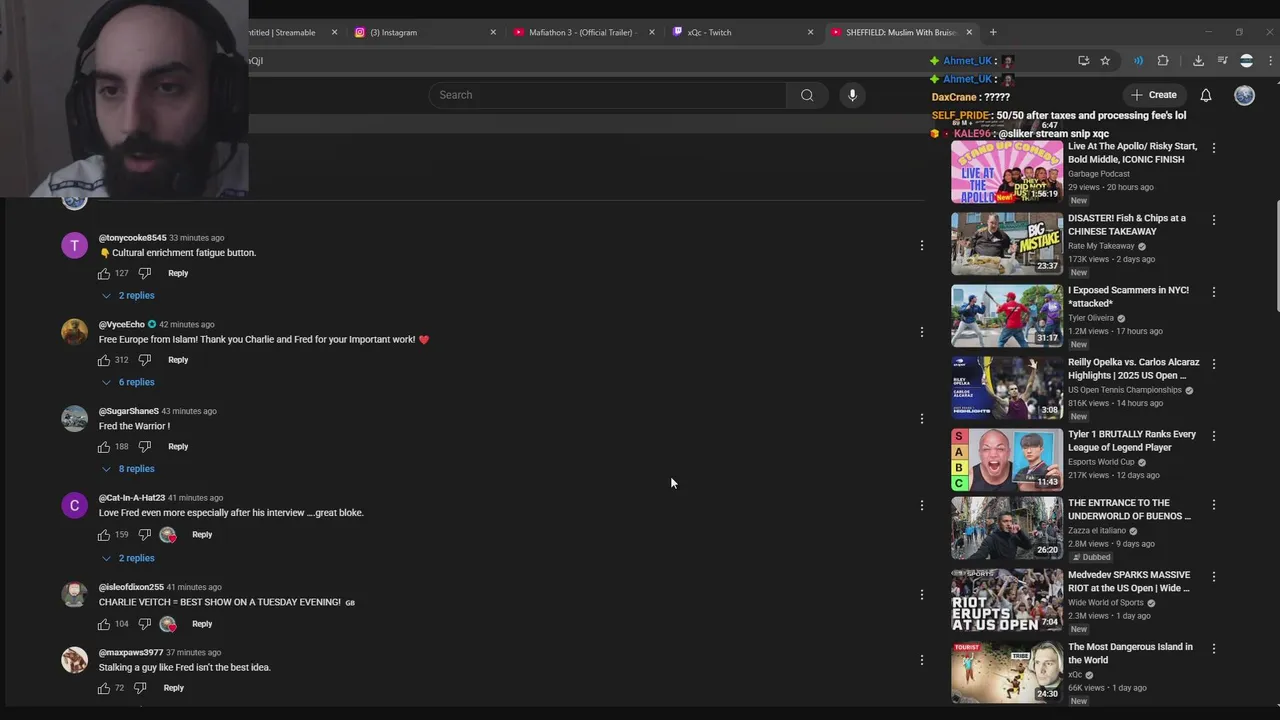This screenshot has height=720, width=1280.
Task: Open browser extensions puzzle icon
Action: [x=1163, y=61]
